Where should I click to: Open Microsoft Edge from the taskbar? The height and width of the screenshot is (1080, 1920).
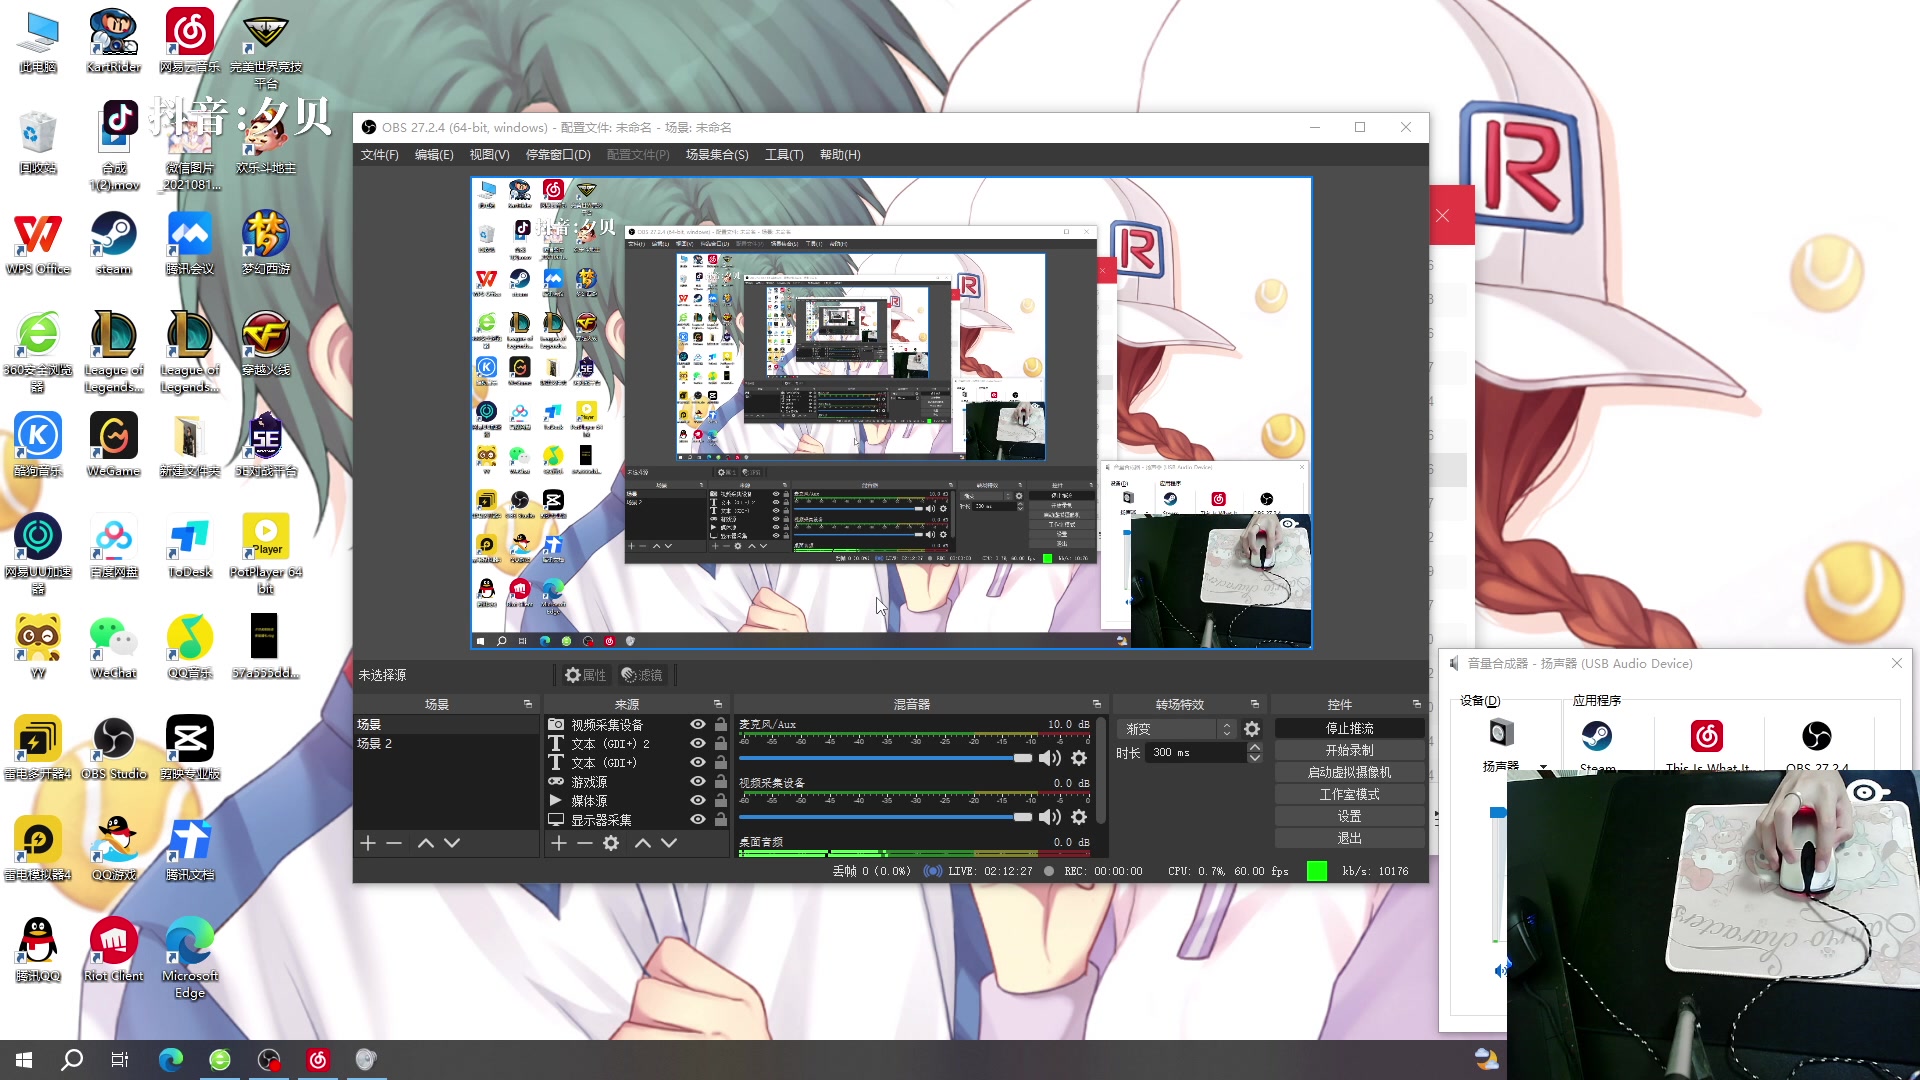coord(171,1059)
